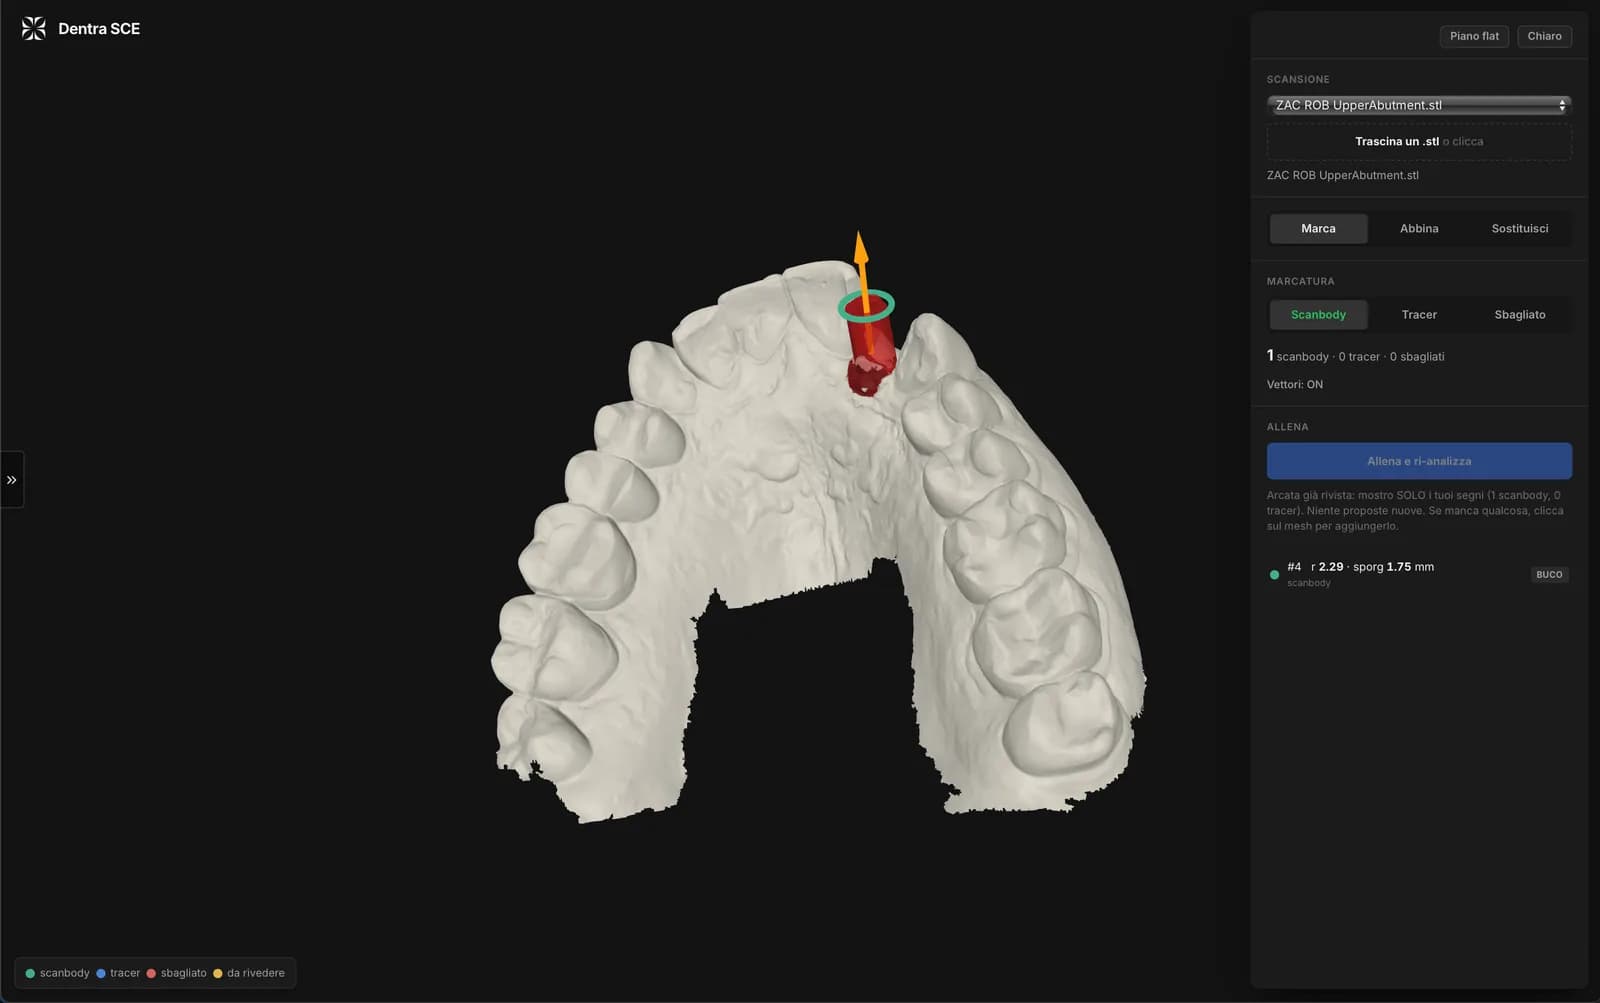Click the Allena e ri-analizza button

pyautogui.click(x=1419, y=461)
